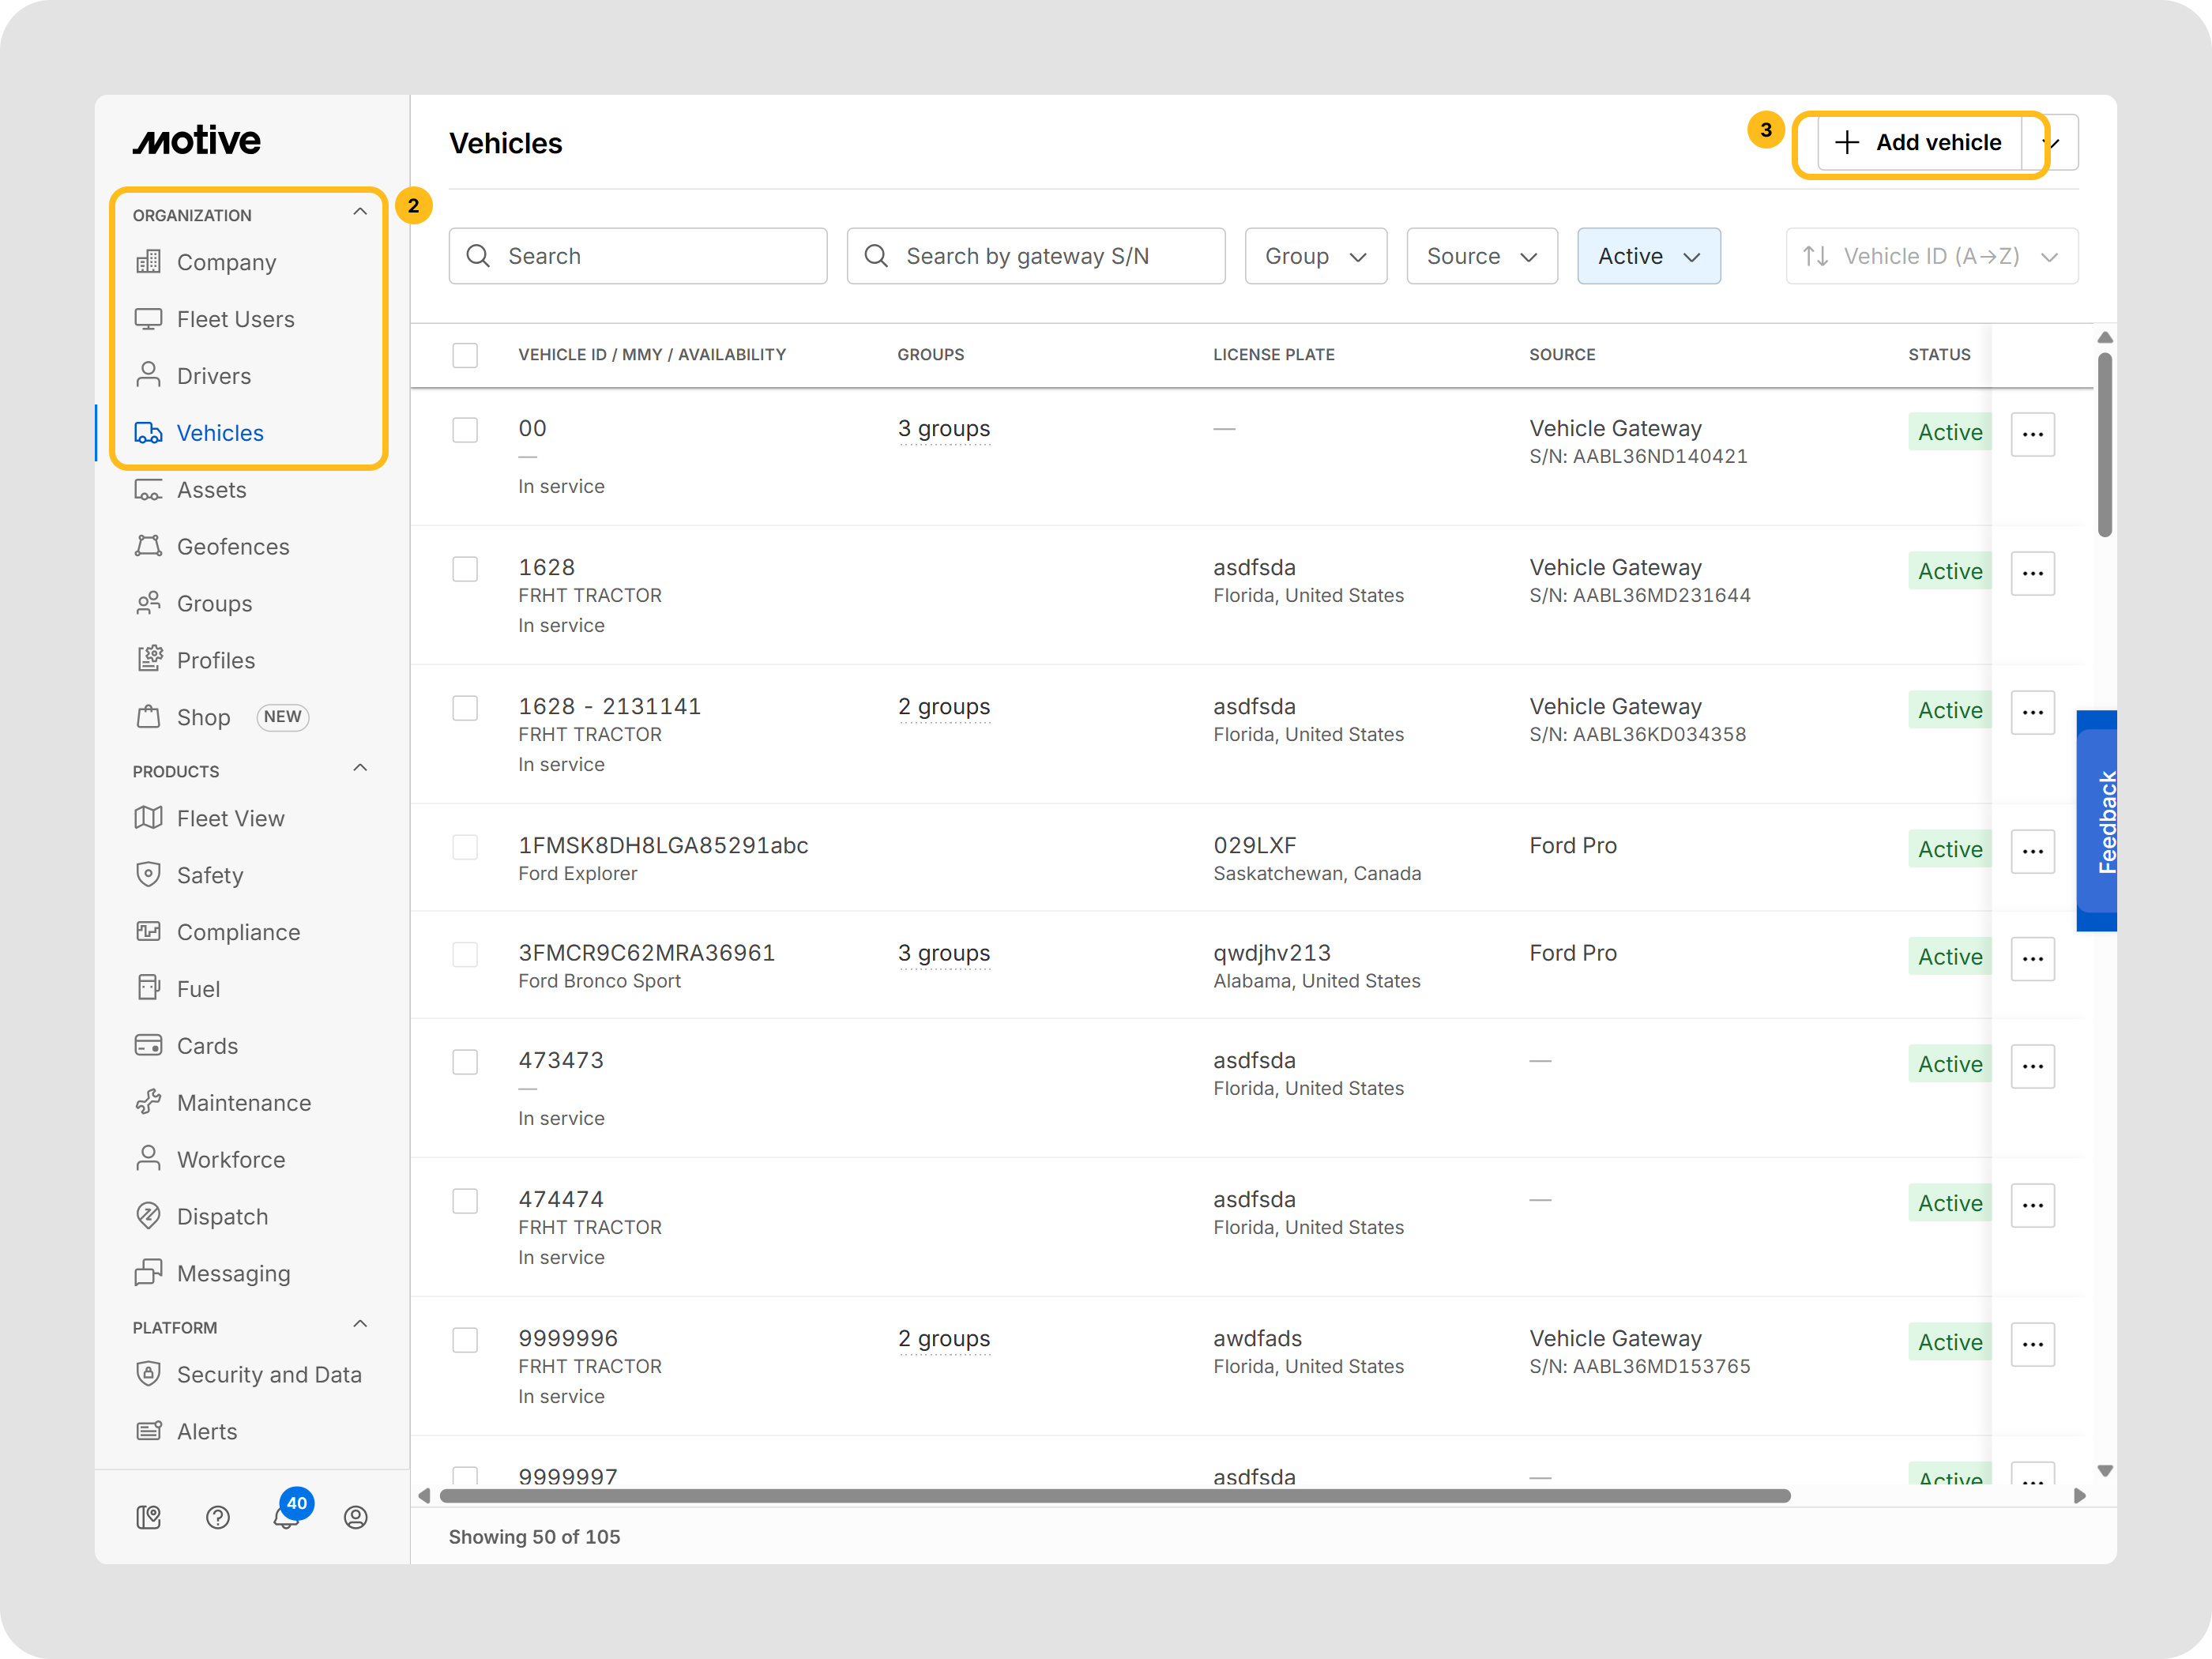The image size is (2212, 1659).
Task: Open the Active status dropdown
Action: click(x=1648, y=256)
